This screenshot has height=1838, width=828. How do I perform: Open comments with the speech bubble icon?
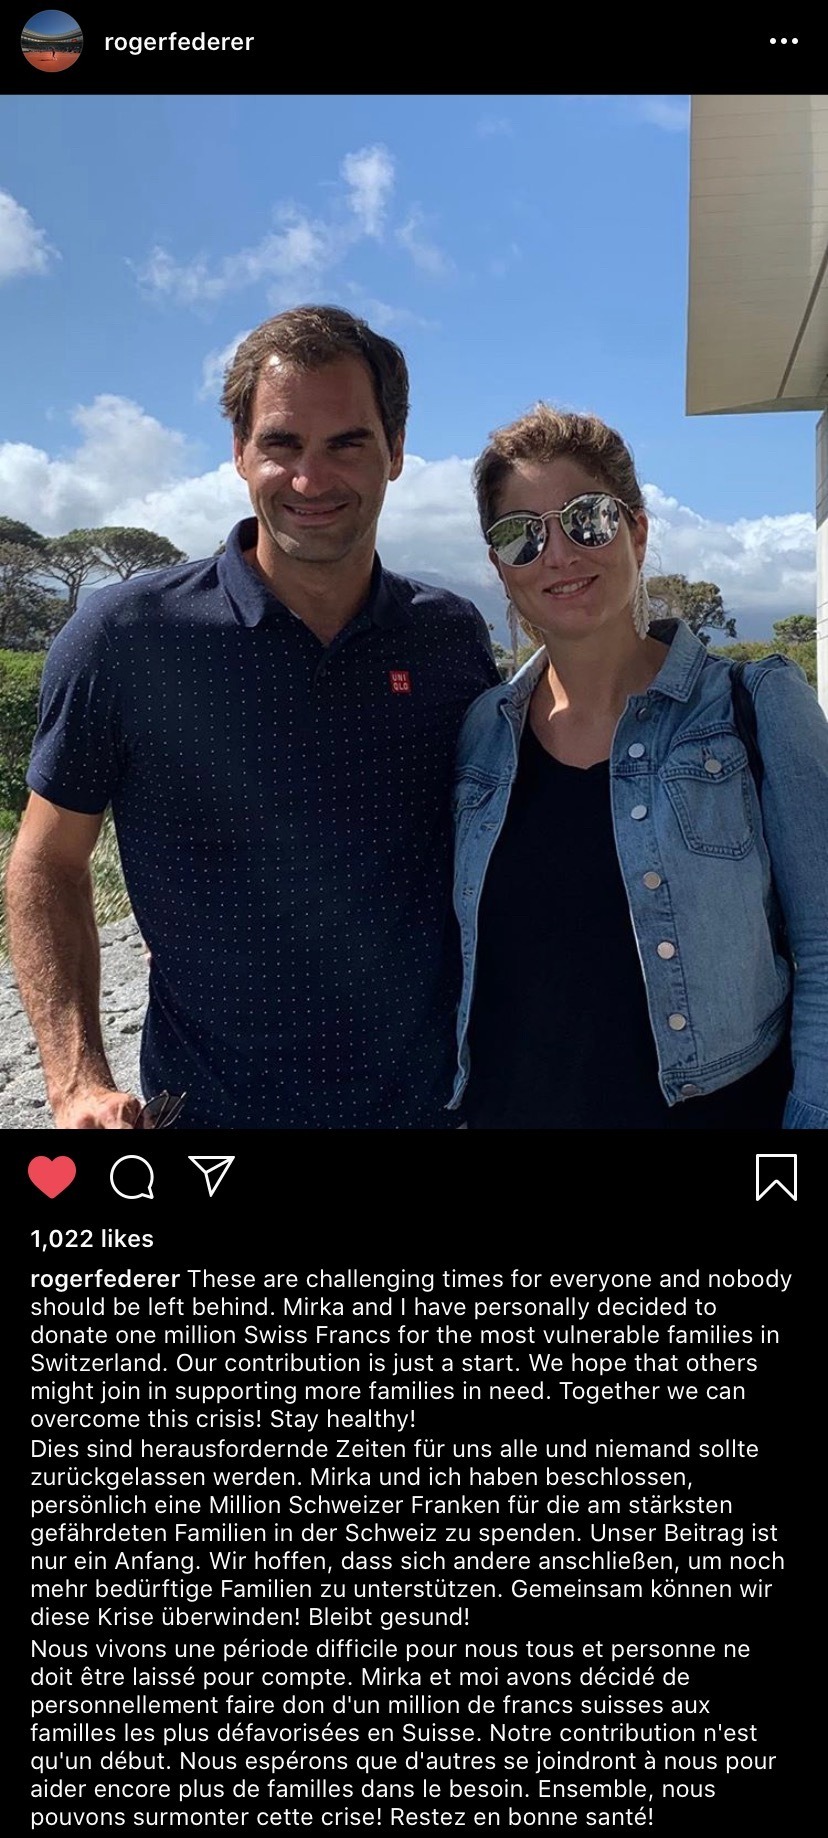pyautogui.click(x=132, y=1176)
